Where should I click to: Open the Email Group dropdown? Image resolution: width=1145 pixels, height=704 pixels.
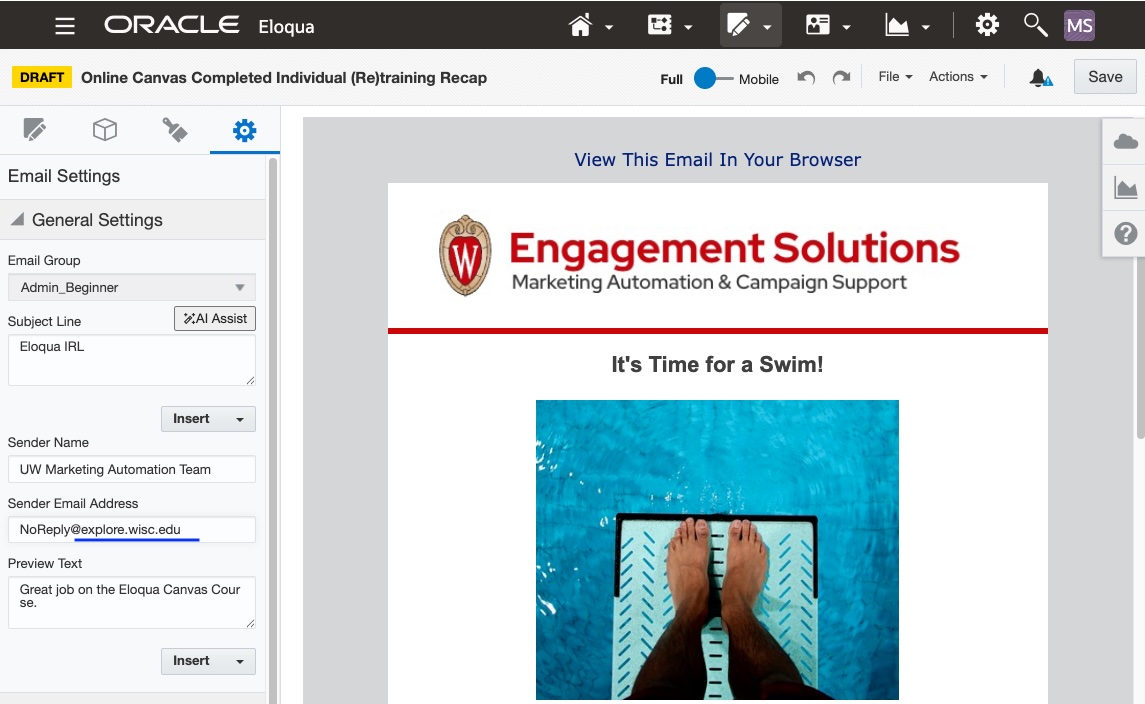click(x=131, y=287)
